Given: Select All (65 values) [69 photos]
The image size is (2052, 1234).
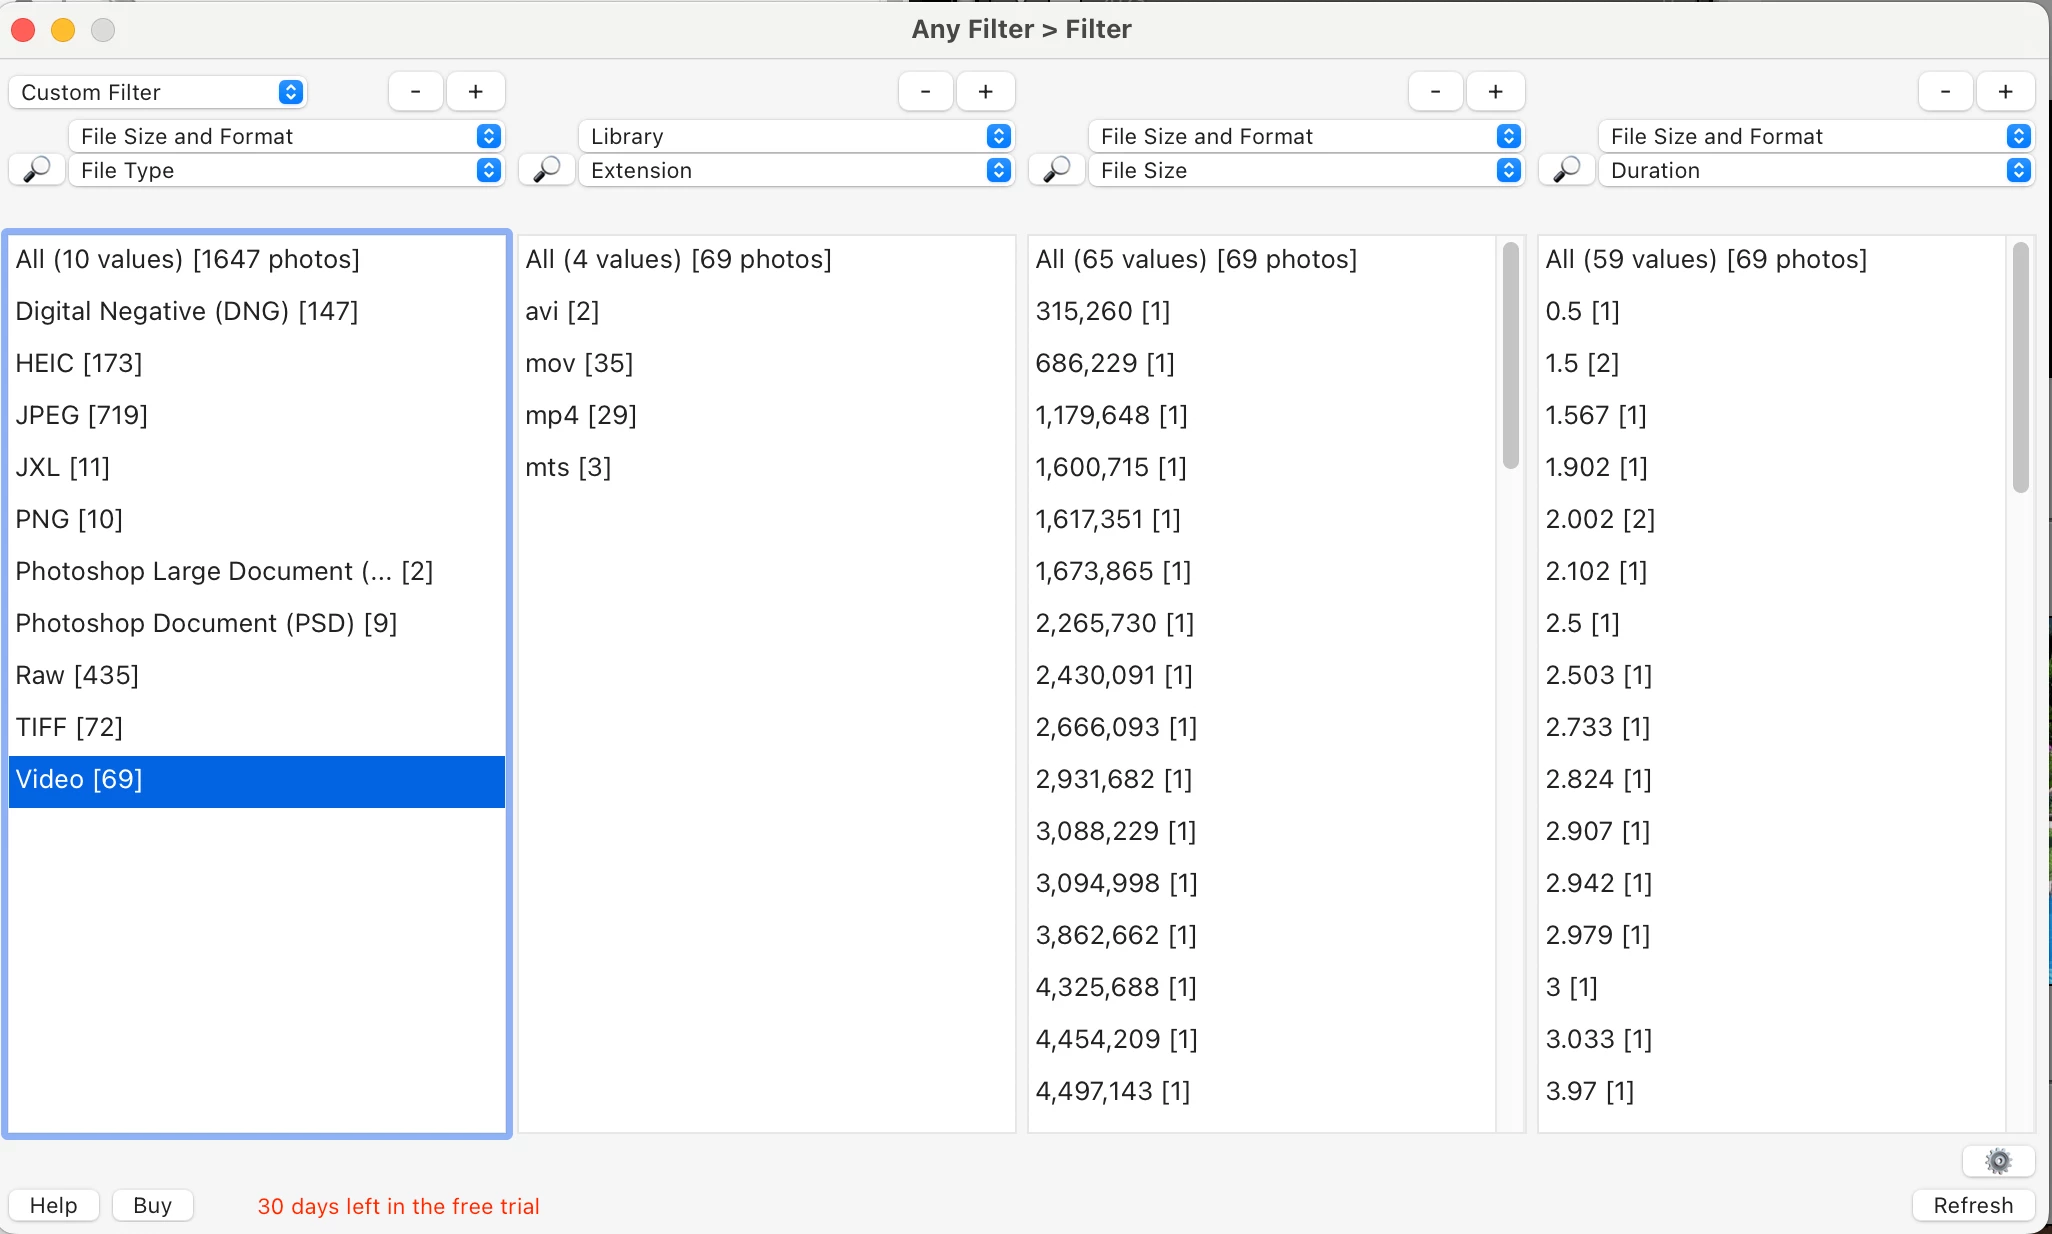Looking at the screenshot, I should [x=1262, y=260].
